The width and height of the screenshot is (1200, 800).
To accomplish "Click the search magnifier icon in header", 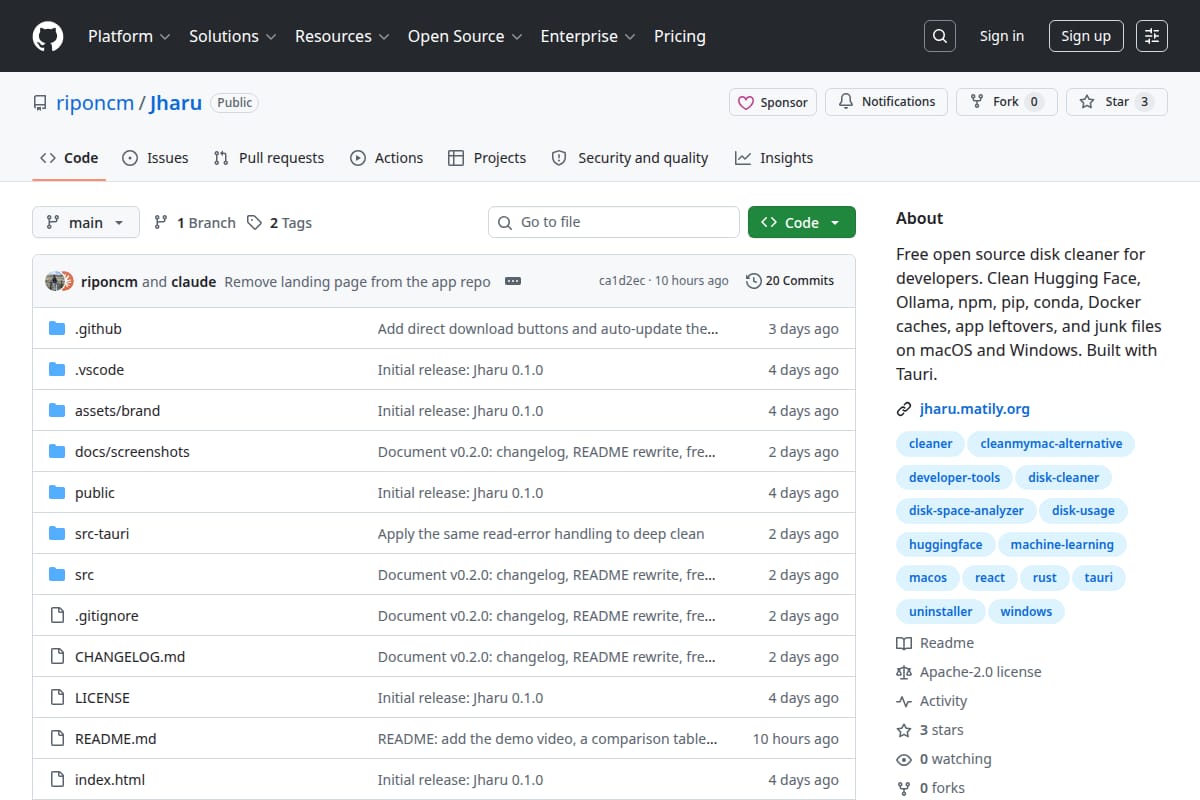I will click(939, 36).
